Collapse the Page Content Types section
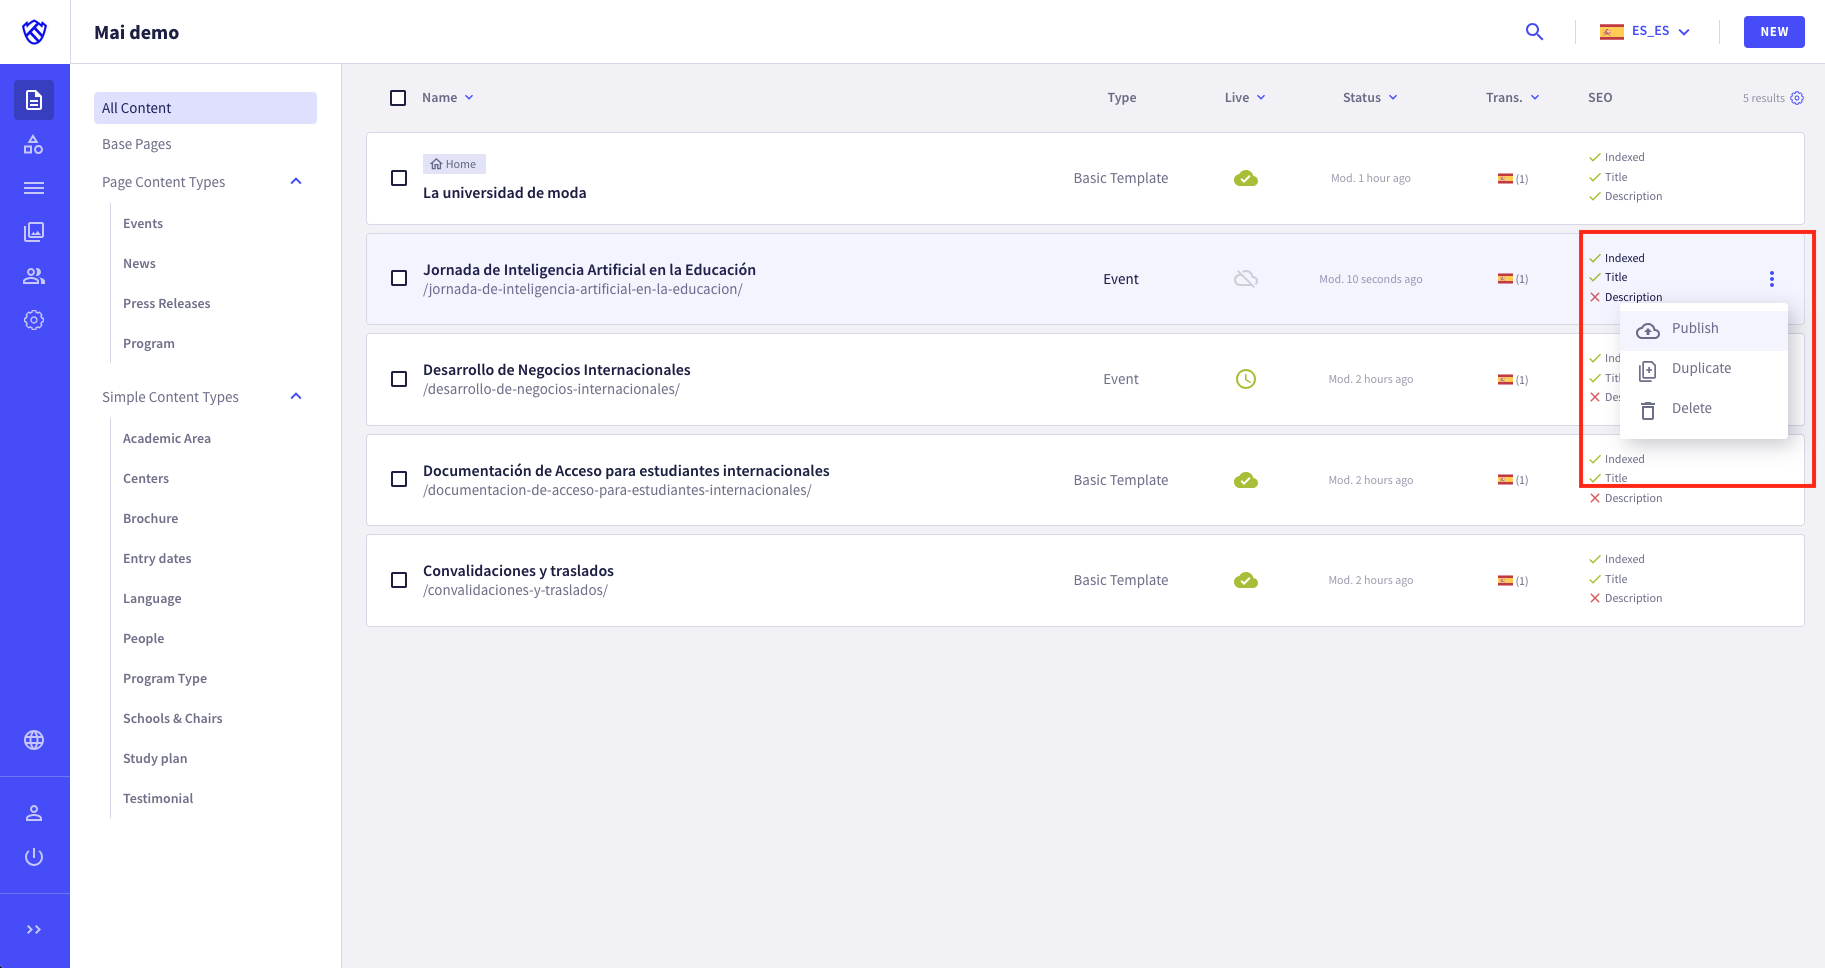The width and height of the screenshot is (1825, 968). click(x=295, y=181)
